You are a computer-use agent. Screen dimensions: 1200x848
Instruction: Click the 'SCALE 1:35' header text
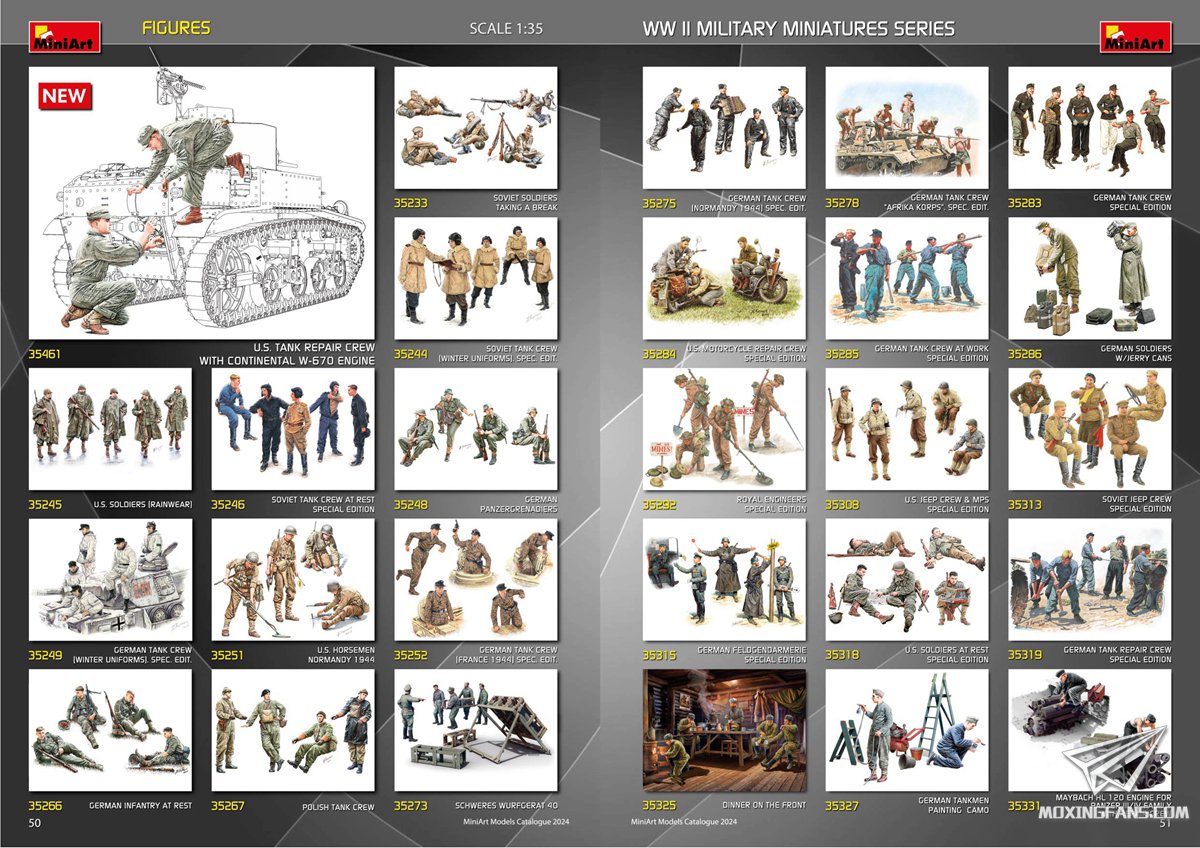(x=506, y=29)
